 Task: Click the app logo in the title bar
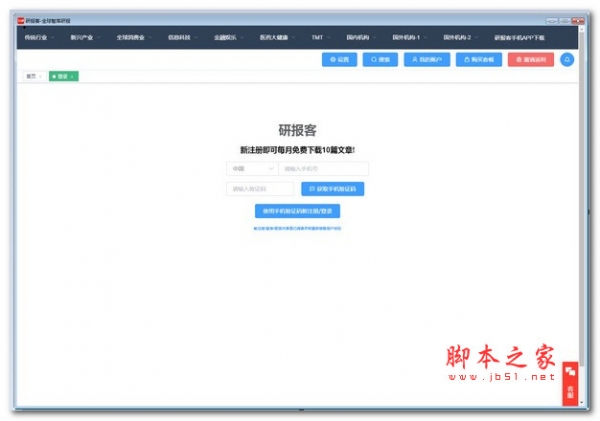(x=20, y=21)
